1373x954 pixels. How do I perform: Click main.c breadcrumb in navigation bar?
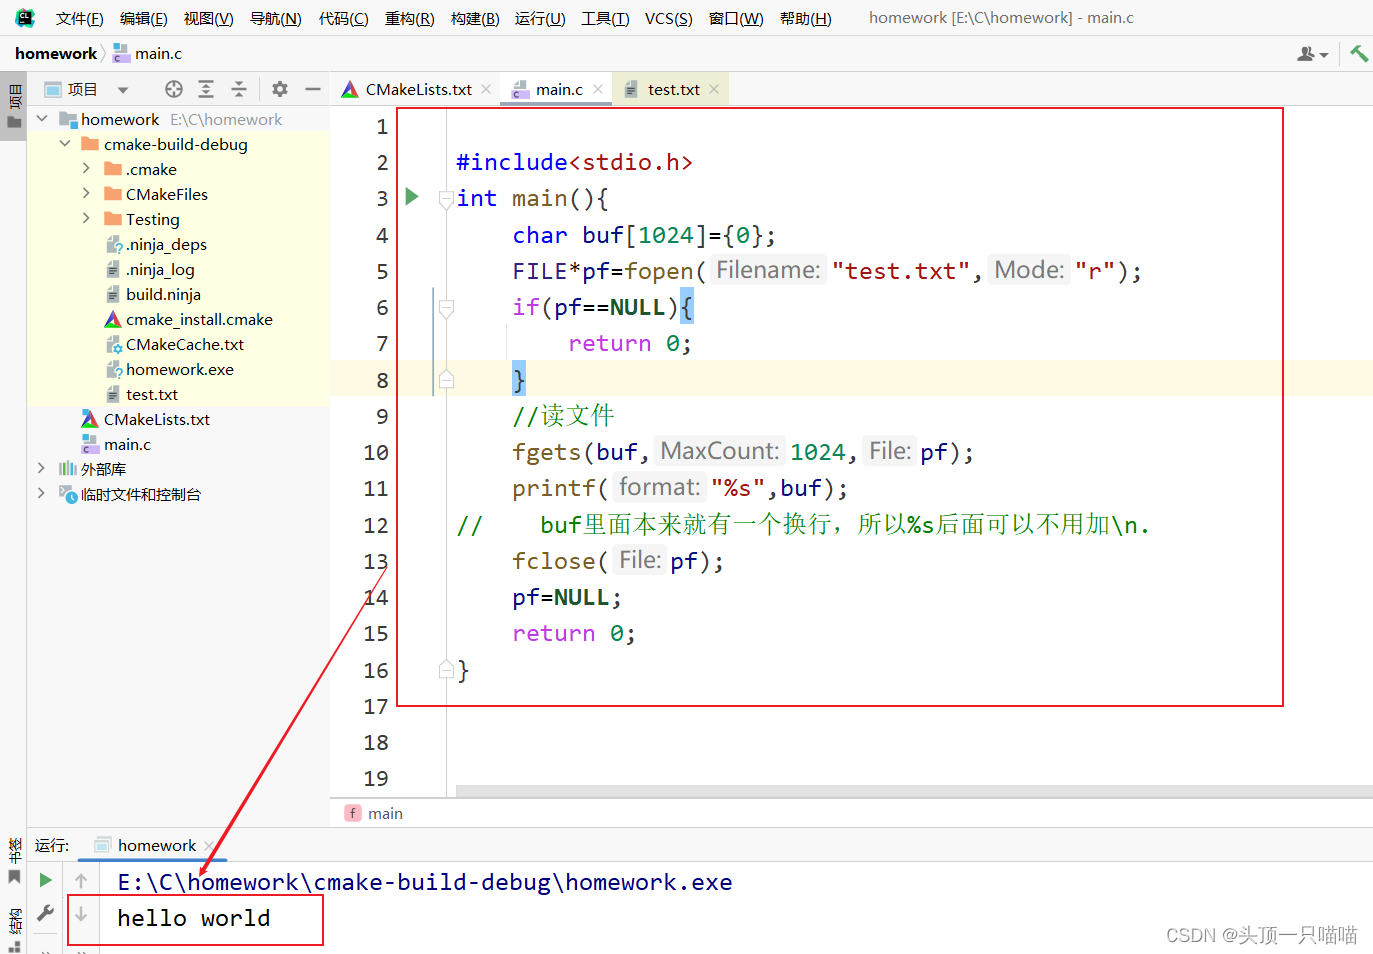(x=148, y=54)
